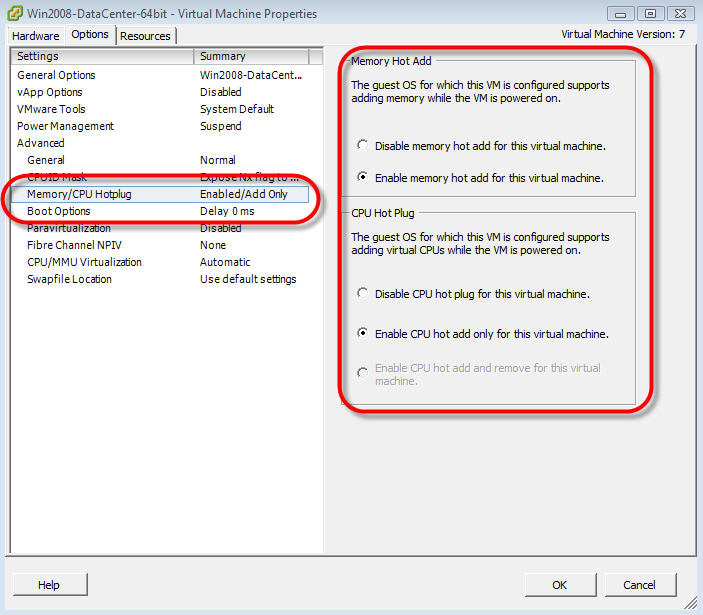This screenshot has height=615, width=703.
Task: Select Memory/CPU Hotplug row
Action: tap(161, 194)
